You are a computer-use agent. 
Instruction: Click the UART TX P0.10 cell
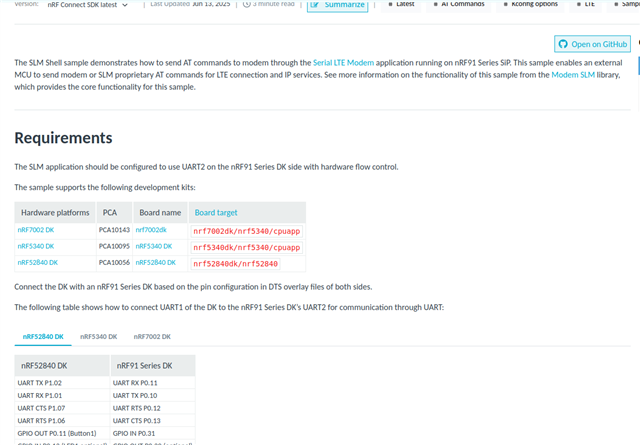153,396
